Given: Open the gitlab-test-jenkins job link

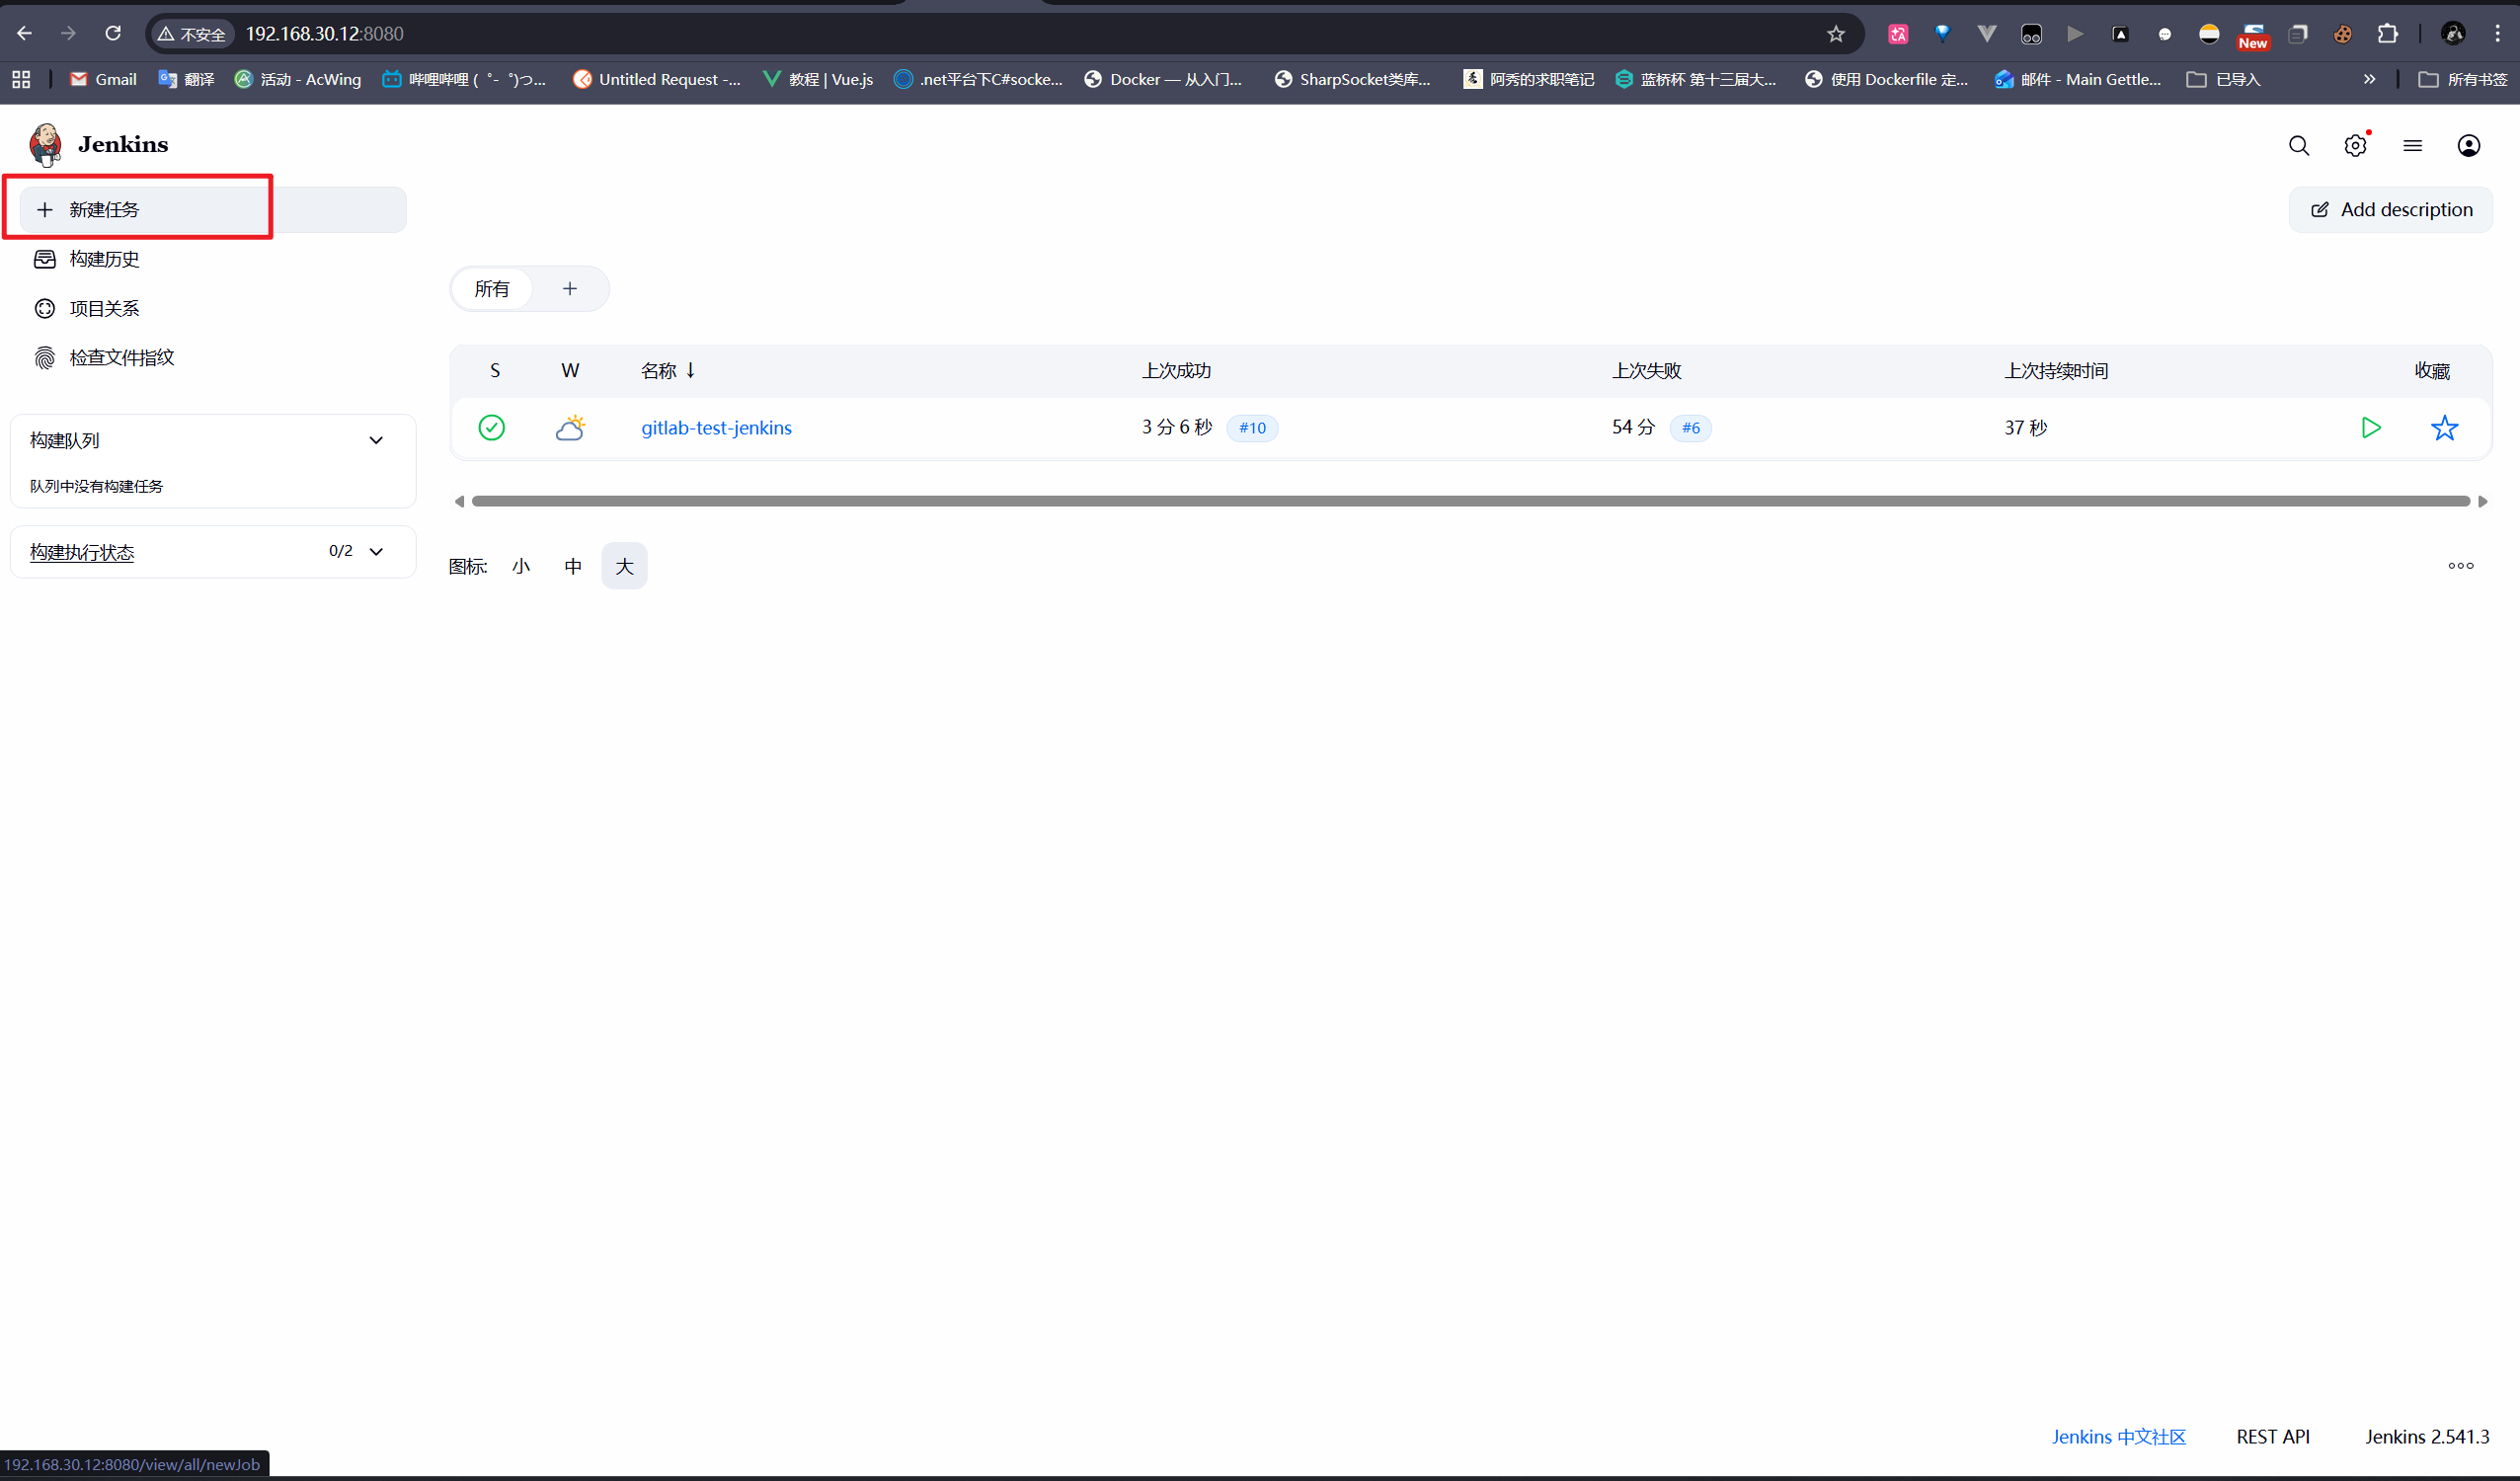Looking at the screenshot, I should pos(716,428).
